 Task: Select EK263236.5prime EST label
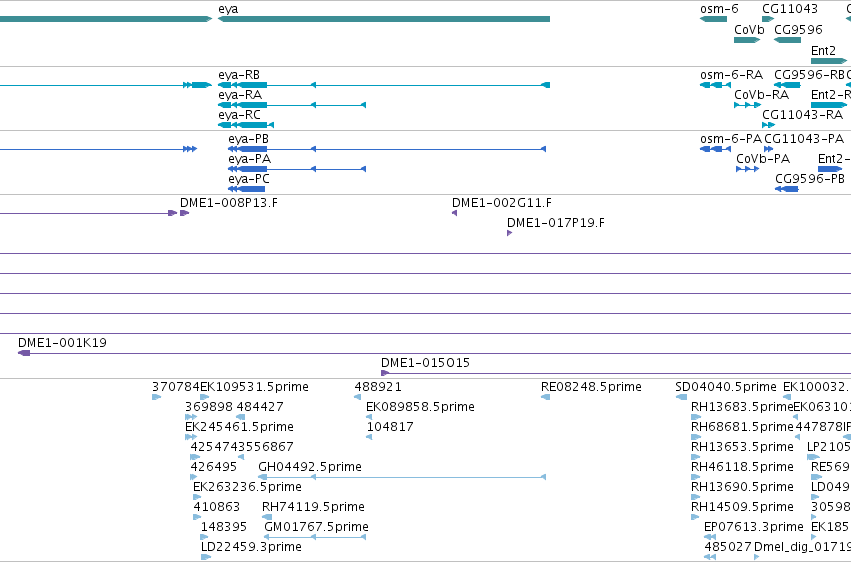(x=247, y=487)
